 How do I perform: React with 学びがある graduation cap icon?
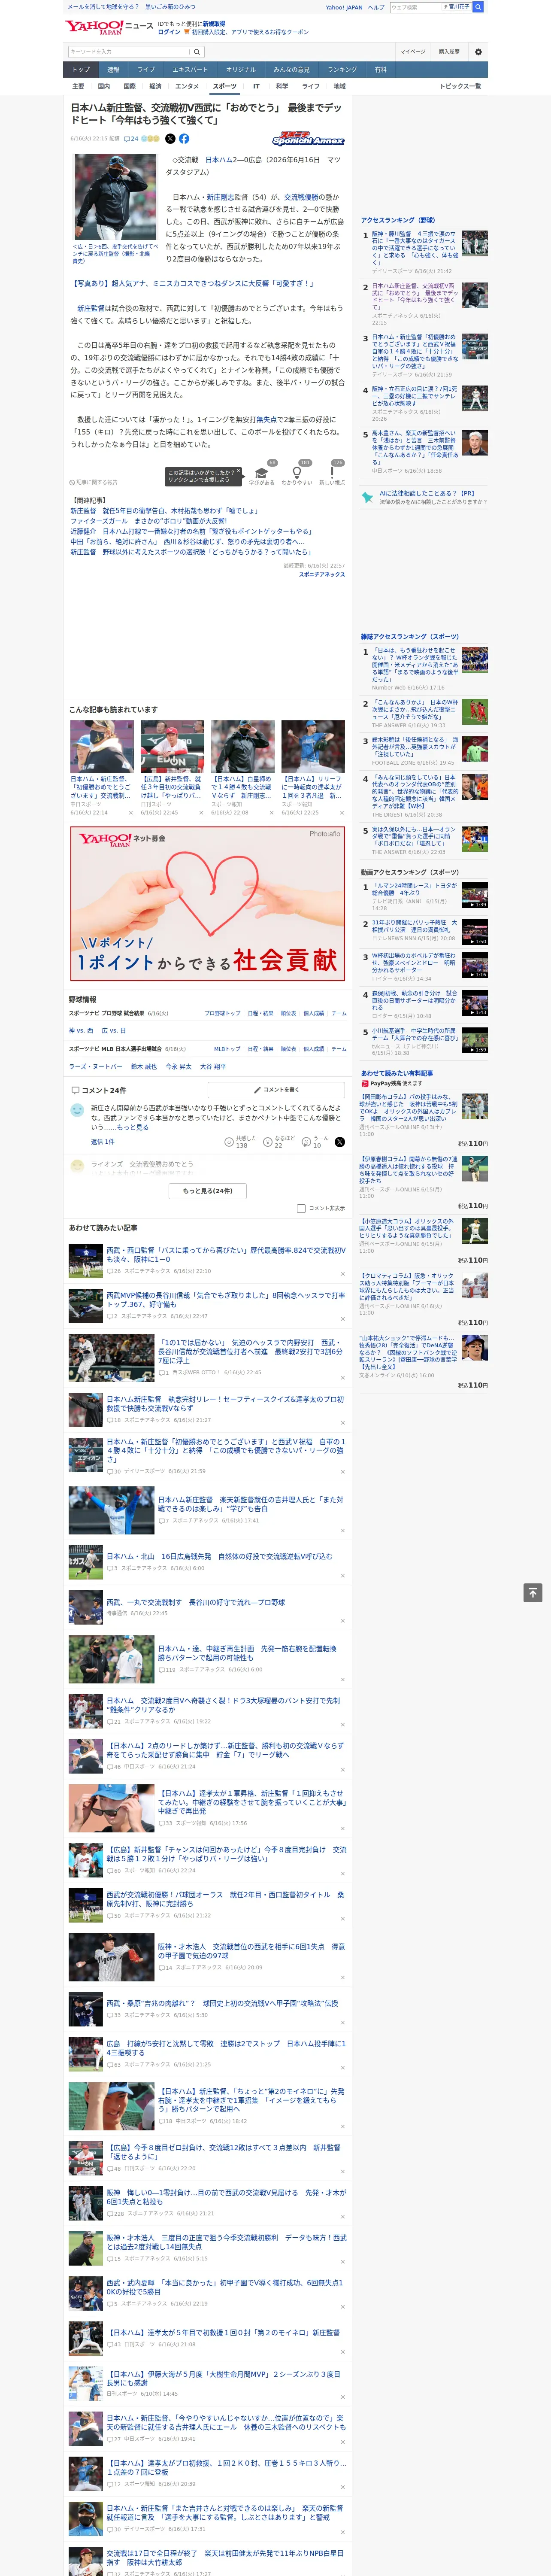point(262,473)
